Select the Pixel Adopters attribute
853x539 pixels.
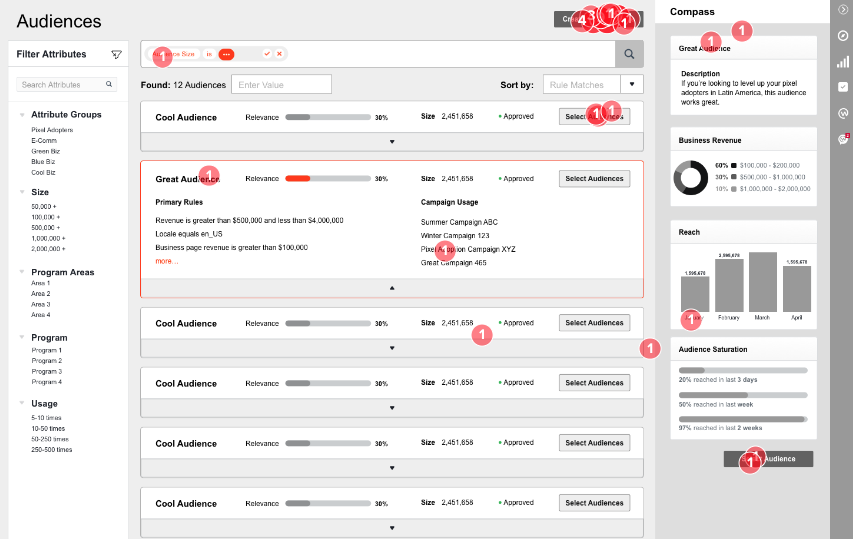(52, 130)
